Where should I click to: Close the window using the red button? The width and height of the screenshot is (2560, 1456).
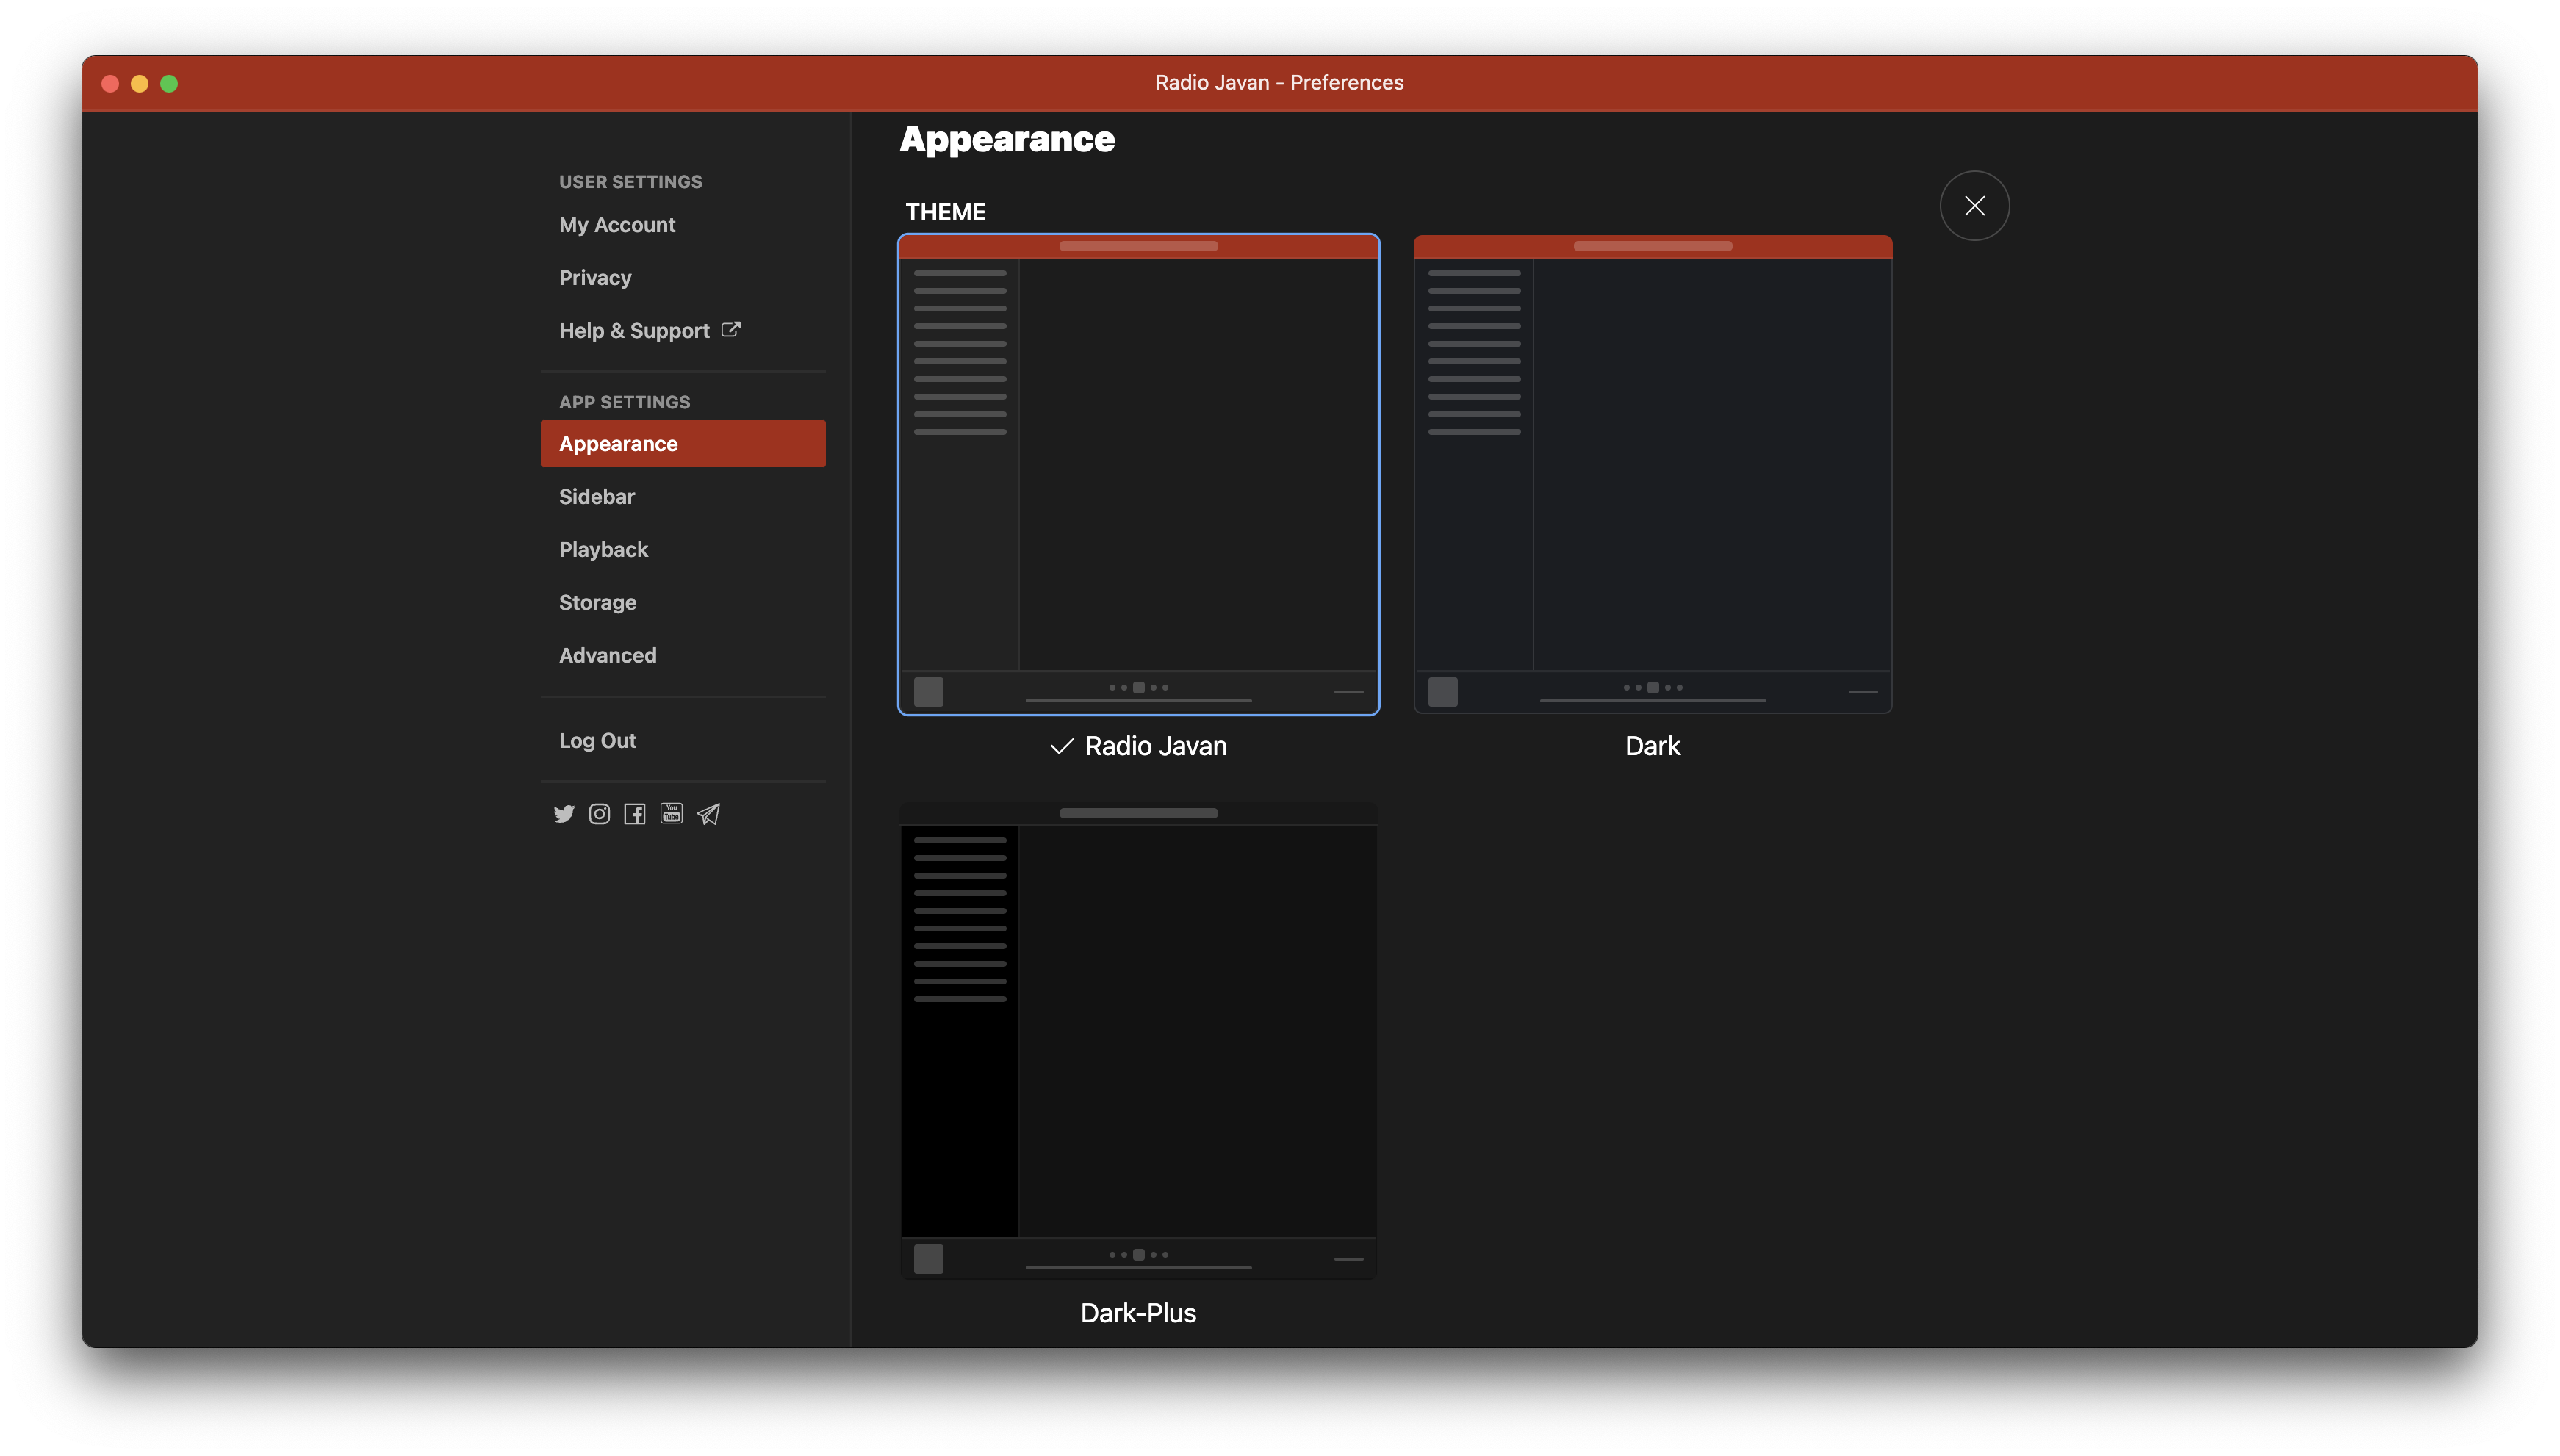(x=111, y=83)
